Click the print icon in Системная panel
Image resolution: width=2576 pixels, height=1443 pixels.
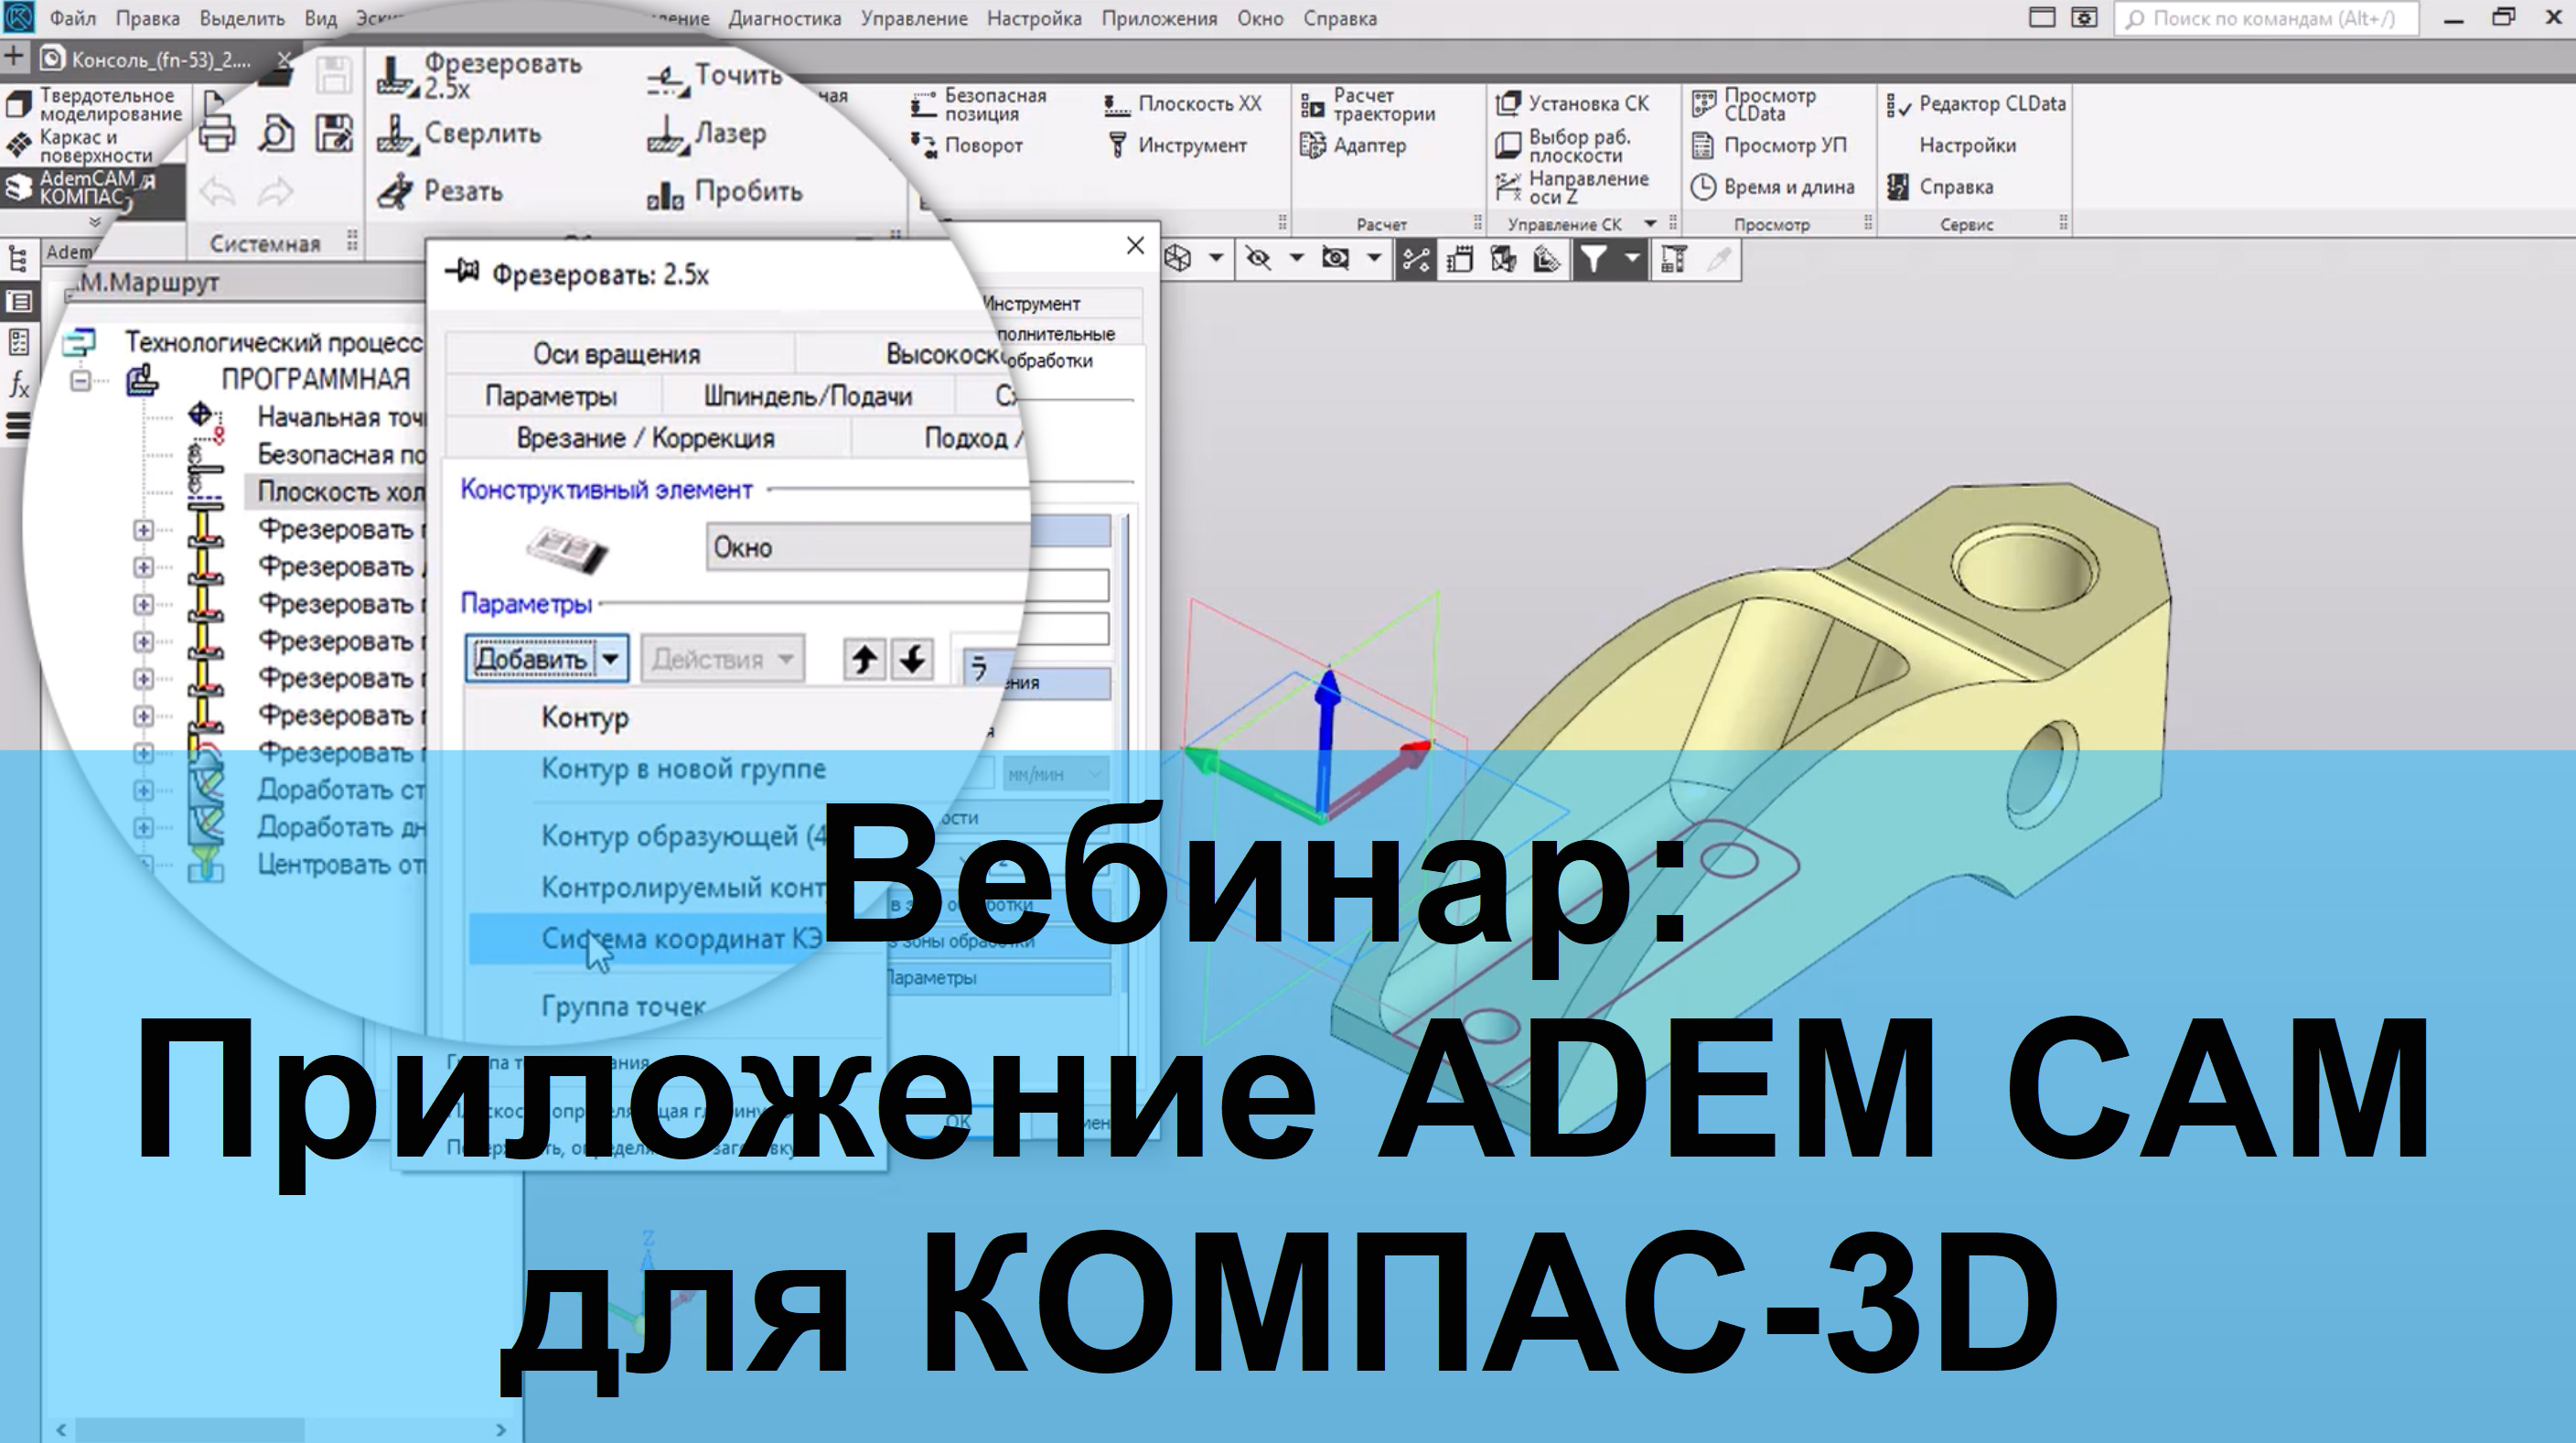(x=217, y=132)
